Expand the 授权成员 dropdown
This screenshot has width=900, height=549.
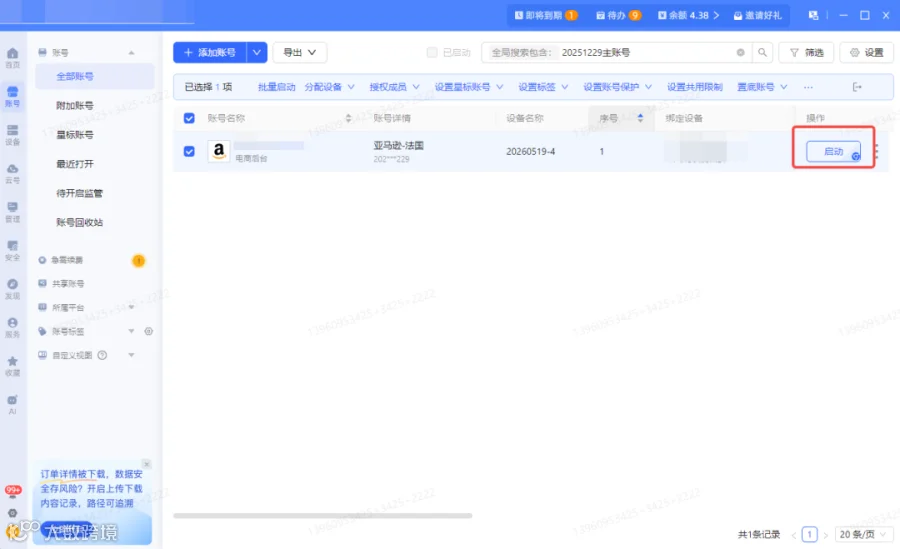click(x=394, y=87)
